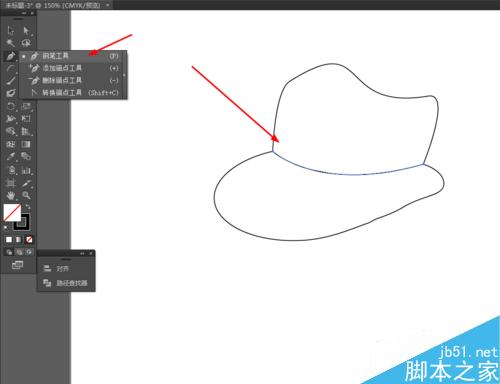
Task: Swap fill and stroke colors
Action: point(28,207)
